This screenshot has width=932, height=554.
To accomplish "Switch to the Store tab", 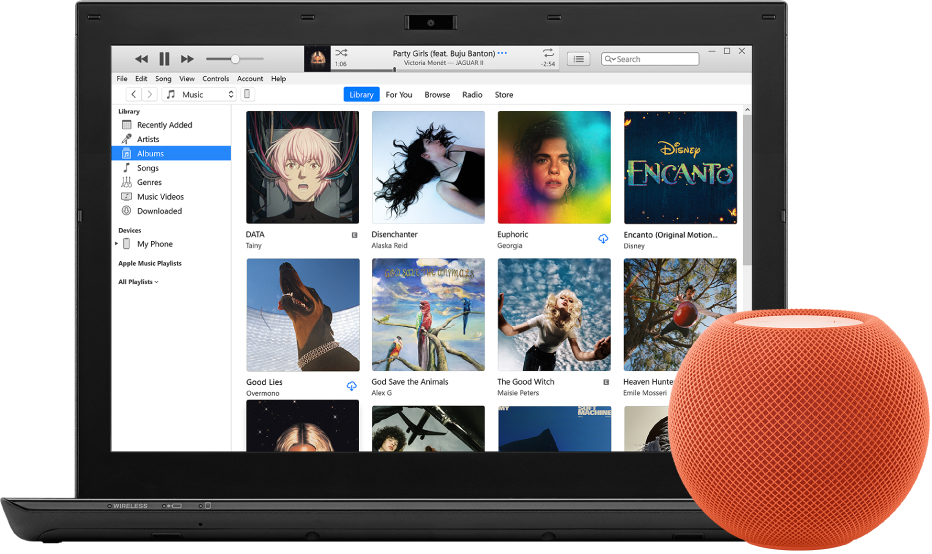I will click(504, 95).
